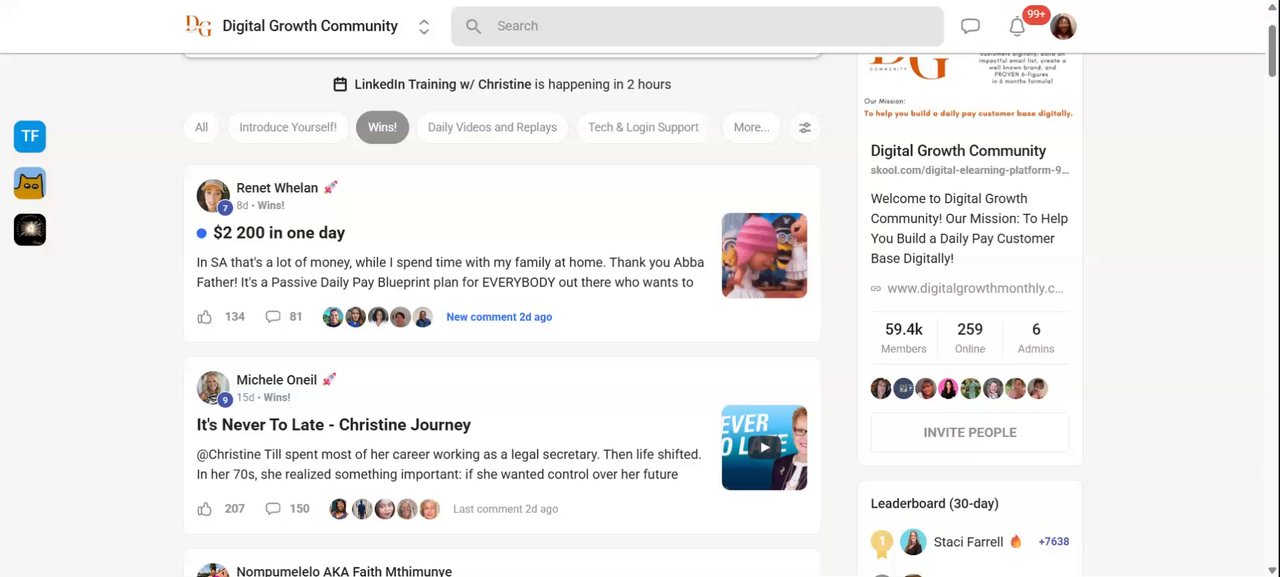Open It's Never To Late post

coord(334,425)
